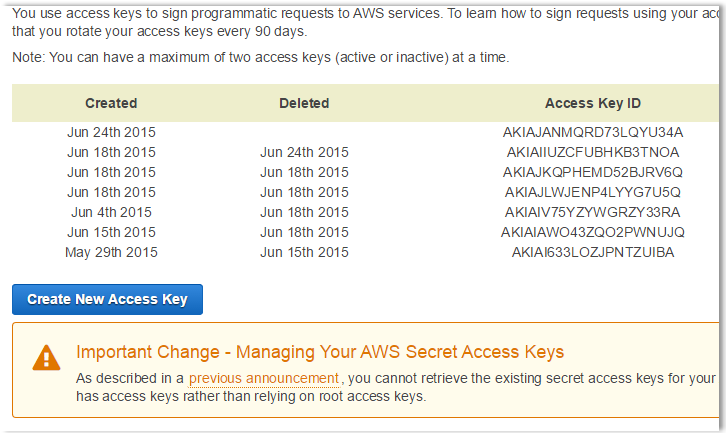Click access key AKIAIIUZCFUBHKB3TNOA
This screenshot has height=433, width=726.
tap(593, 152)
